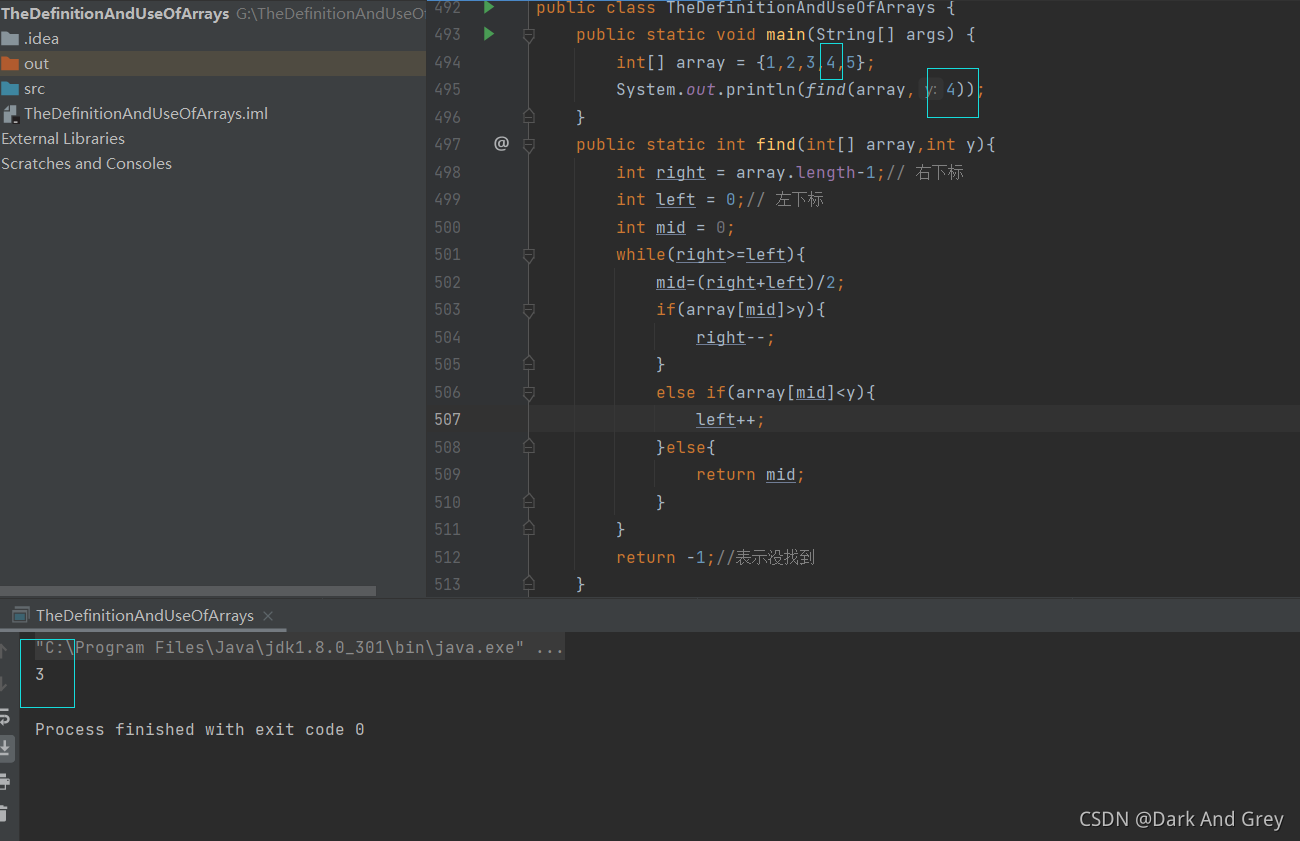Click the run tab's application icon
The image size is (1300, 841).
tap(20, 616)
